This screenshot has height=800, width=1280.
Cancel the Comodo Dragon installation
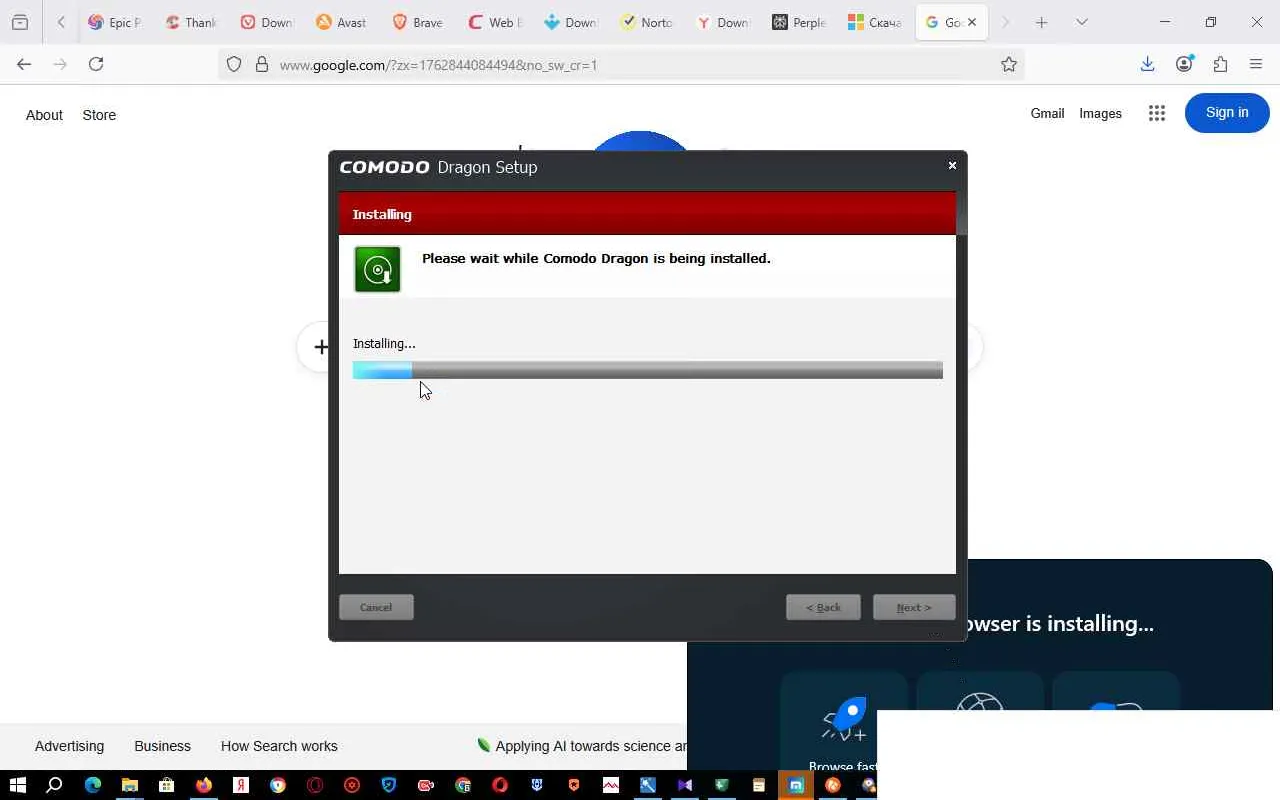376,607
